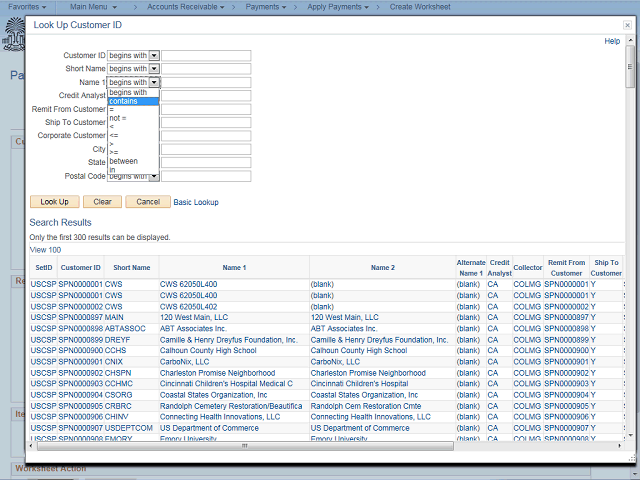Click the horizontal scrollbar of results
Image resolution: width=640 pixels, height=480 pixels.
click(x=245, y=446)
